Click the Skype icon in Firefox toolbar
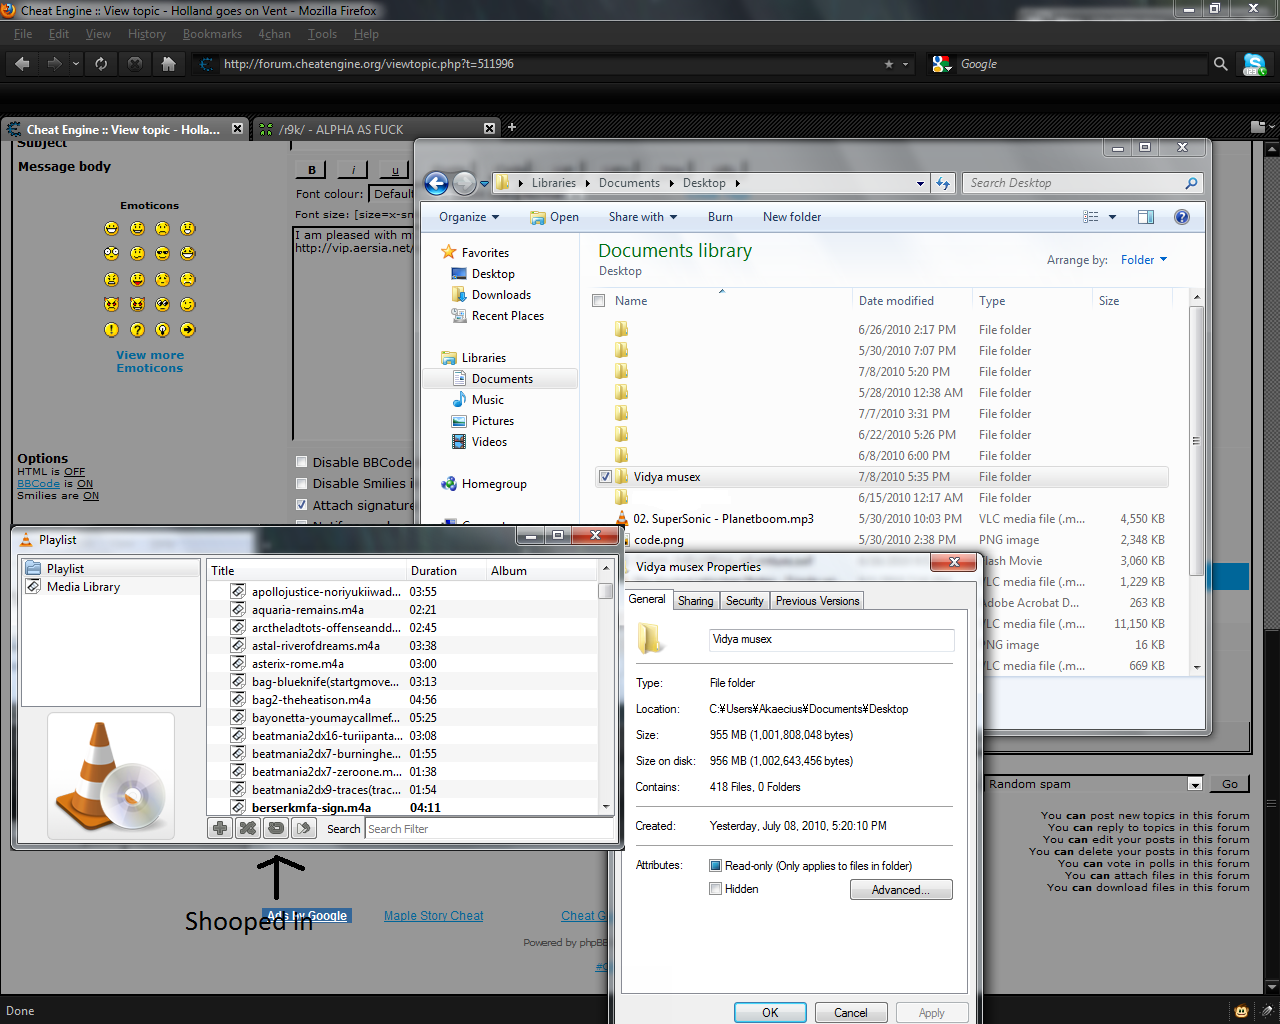 click(1254, 64)
